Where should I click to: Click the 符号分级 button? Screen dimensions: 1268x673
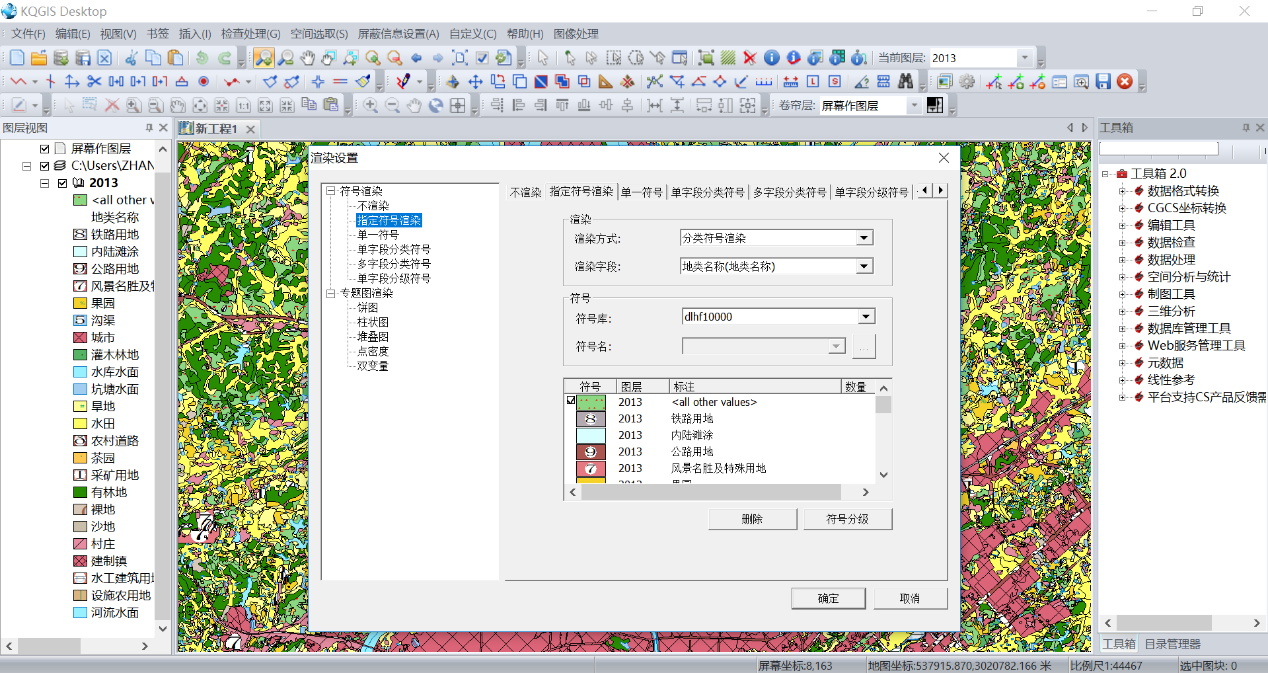847,519
